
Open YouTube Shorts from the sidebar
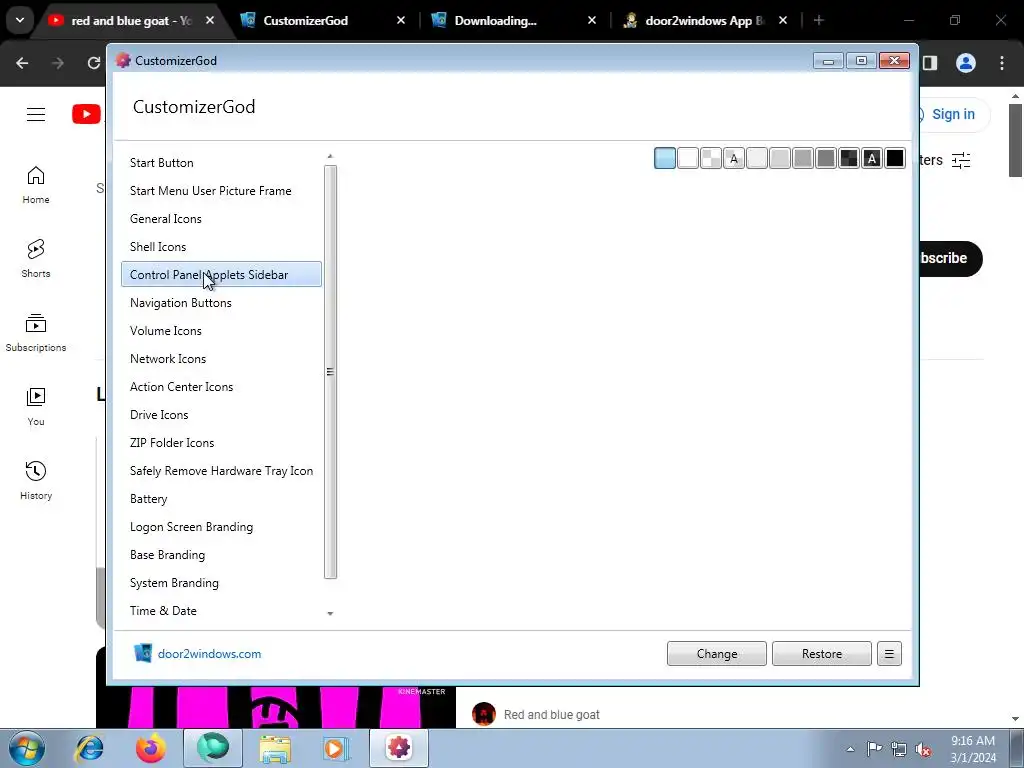tap(36, 259)
